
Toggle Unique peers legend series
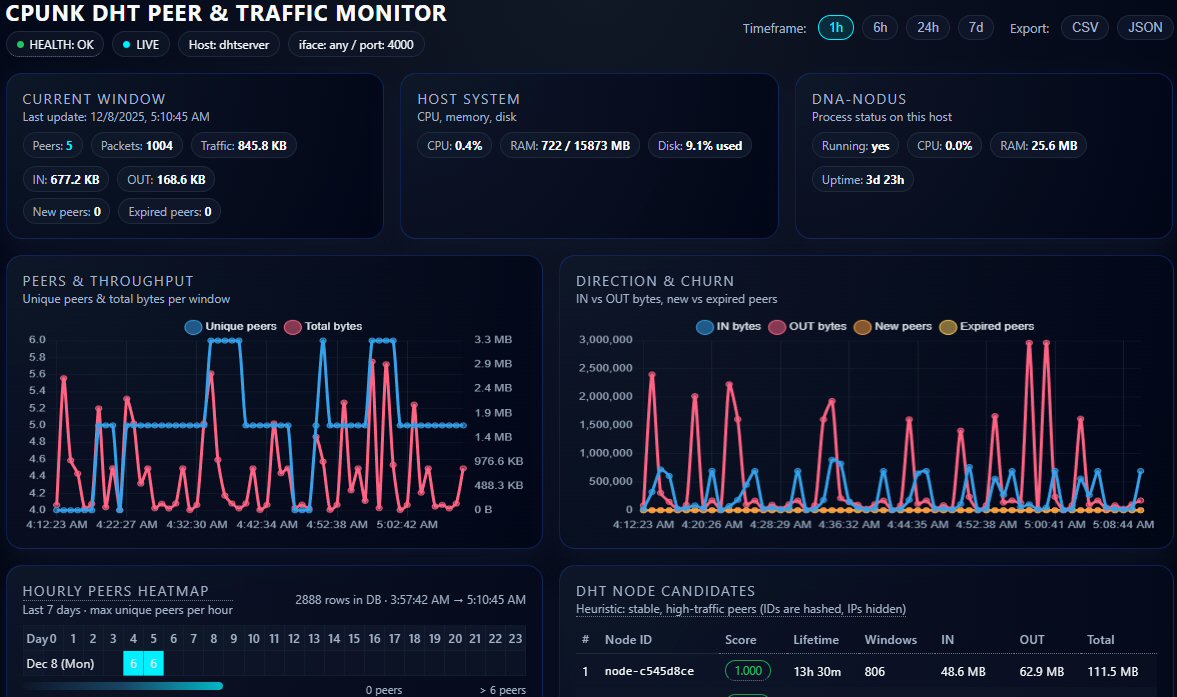click(x=231, y=327)
